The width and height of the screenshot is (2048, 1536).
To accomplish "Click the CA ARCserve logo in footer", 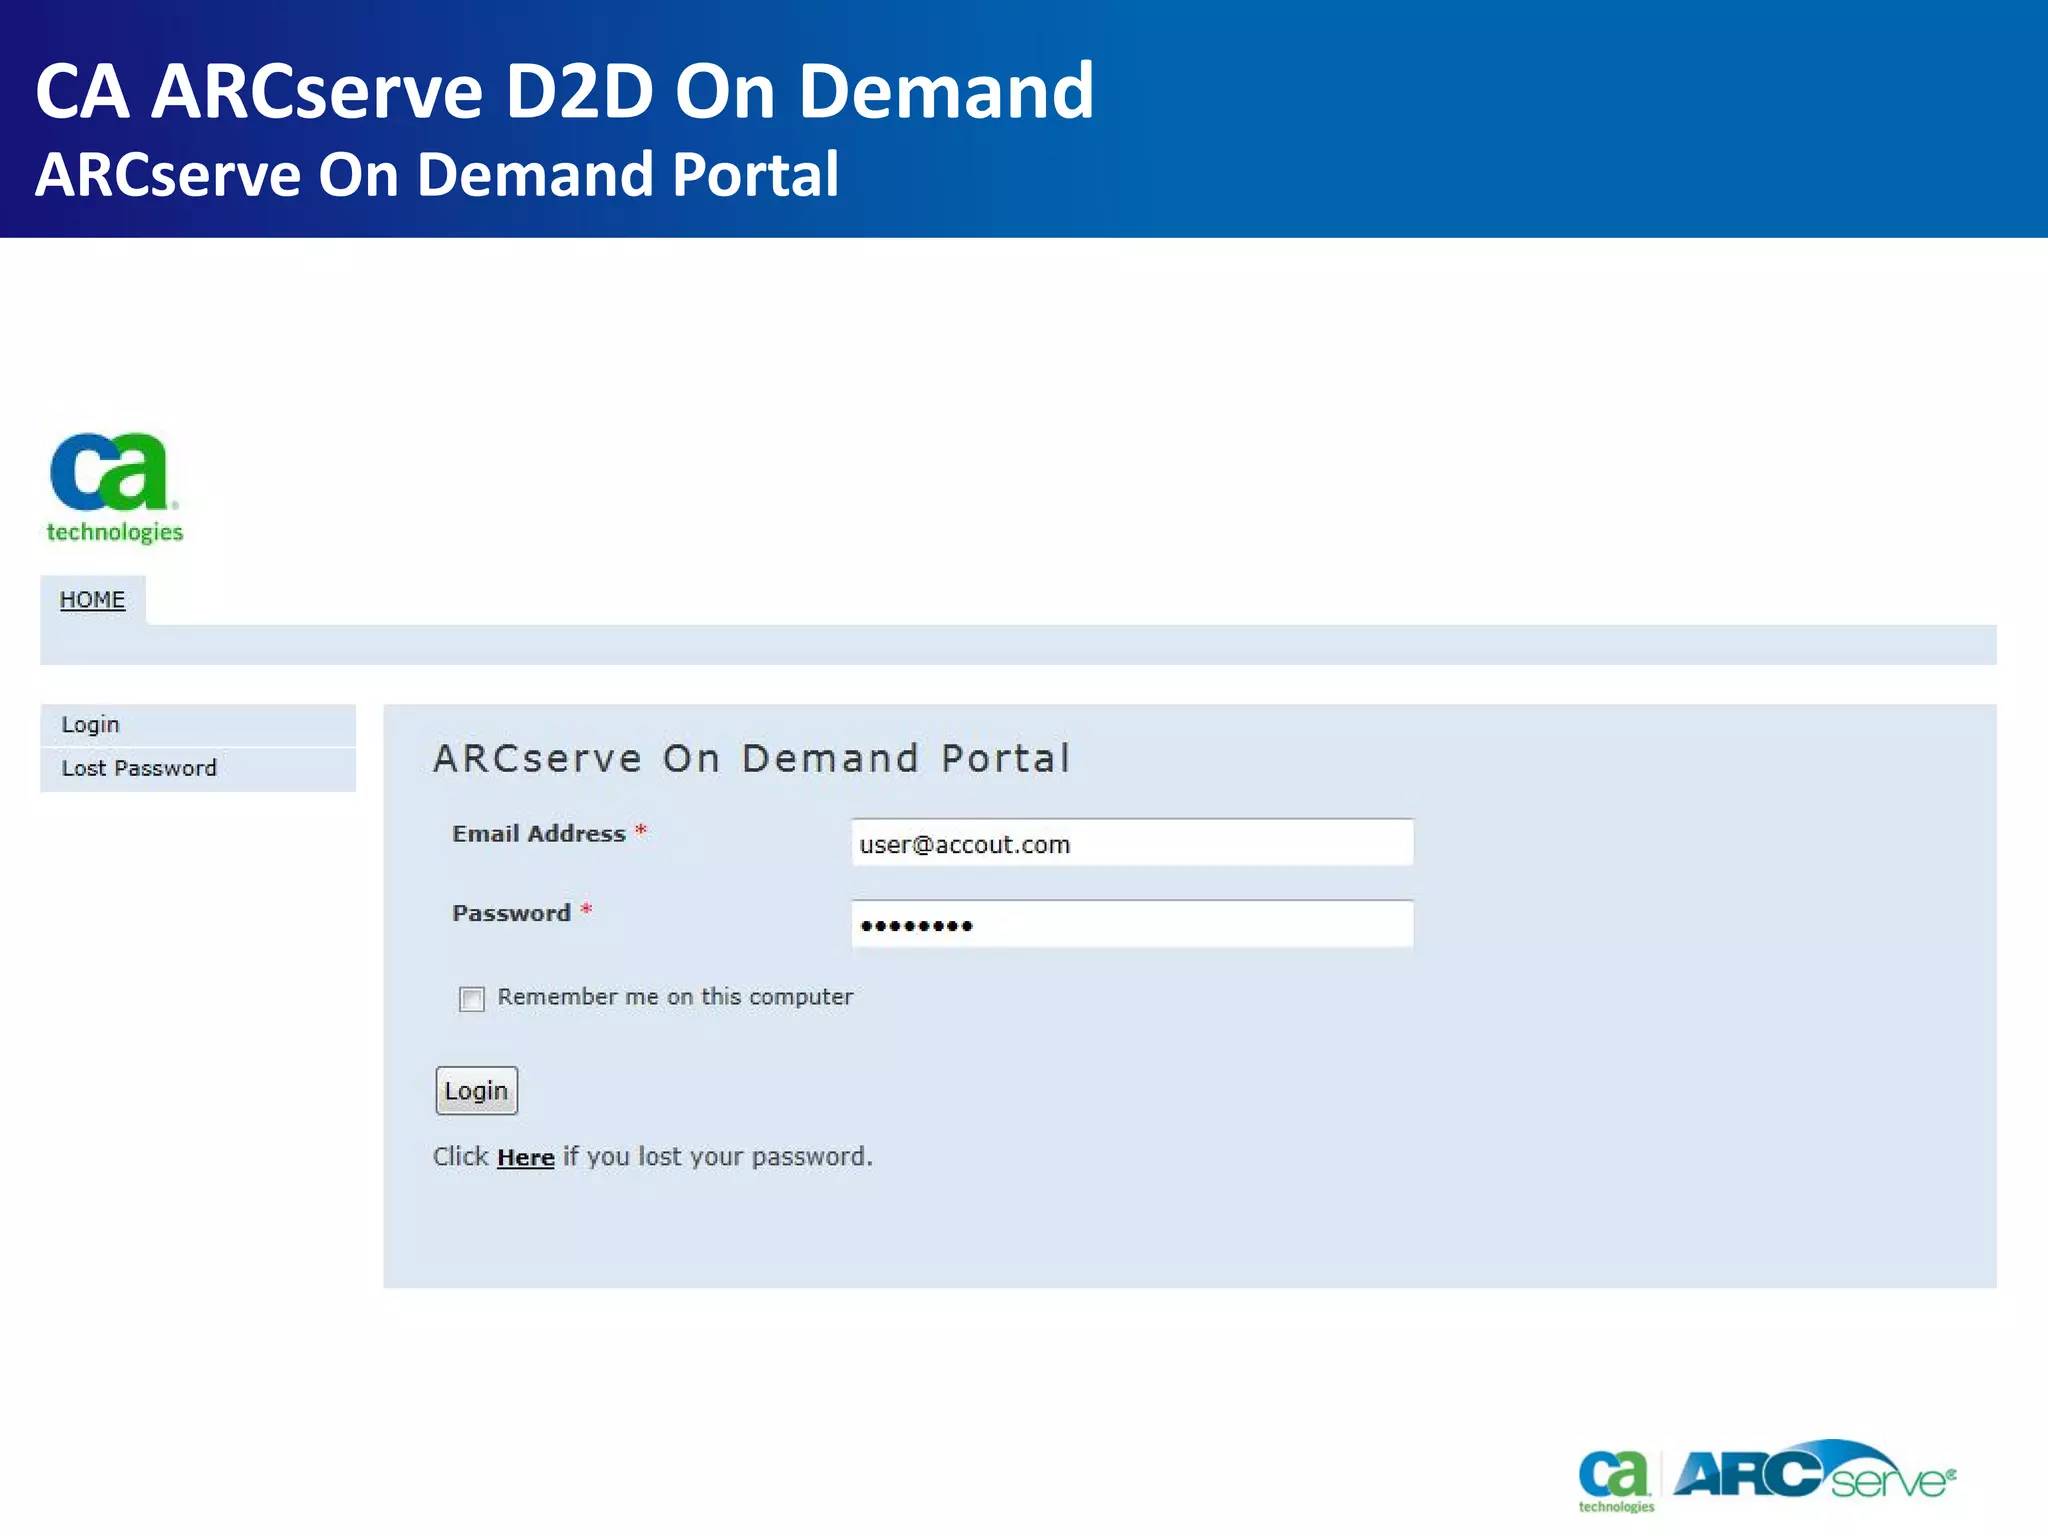I will tap(1767, 1476).
